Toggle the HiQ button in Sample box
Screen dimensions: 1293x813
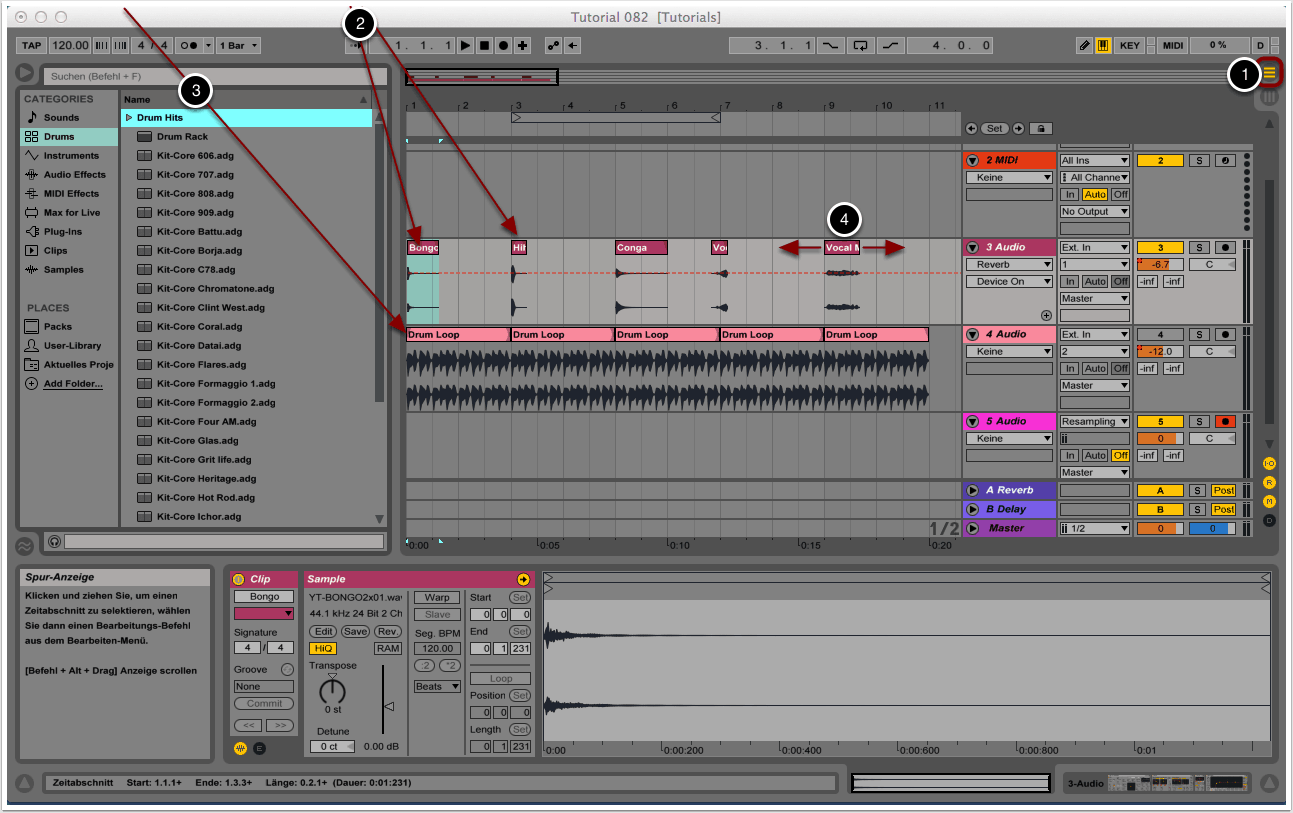coord(323,649)
